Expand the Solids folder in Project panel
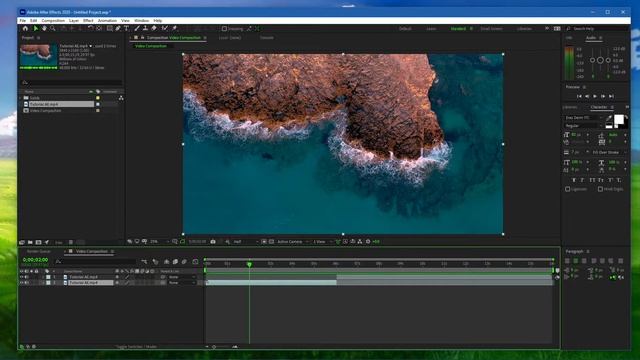 [x=20, y=98]
